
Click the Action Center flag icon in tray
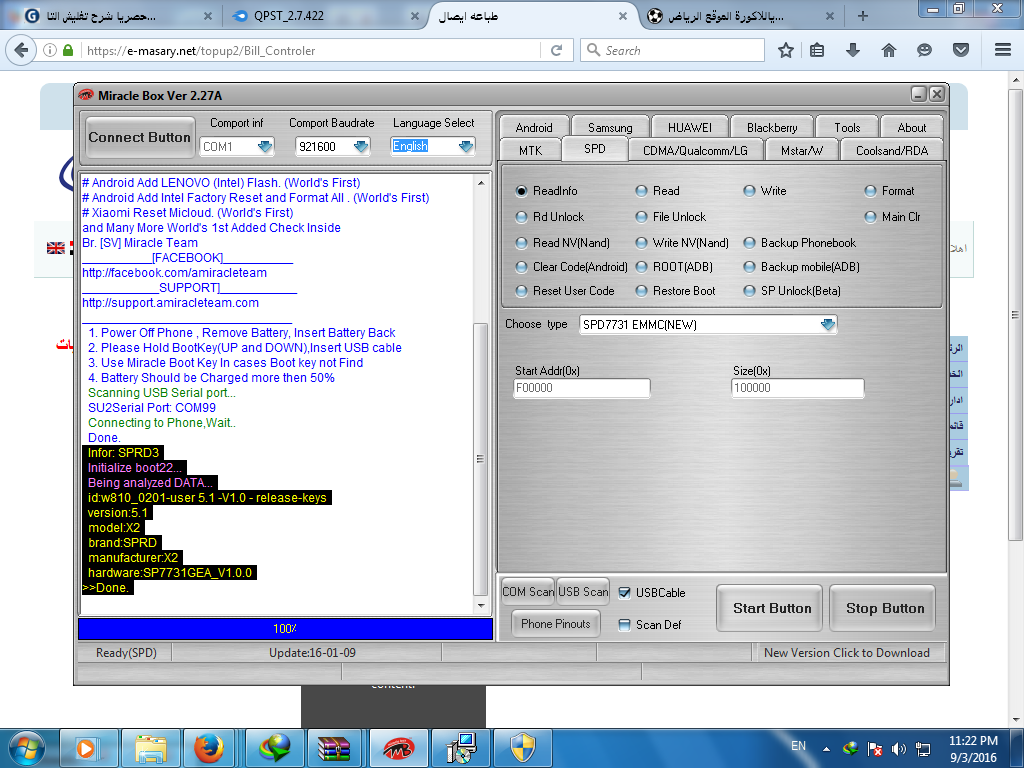pyautogui.click(x=874, y=748)
